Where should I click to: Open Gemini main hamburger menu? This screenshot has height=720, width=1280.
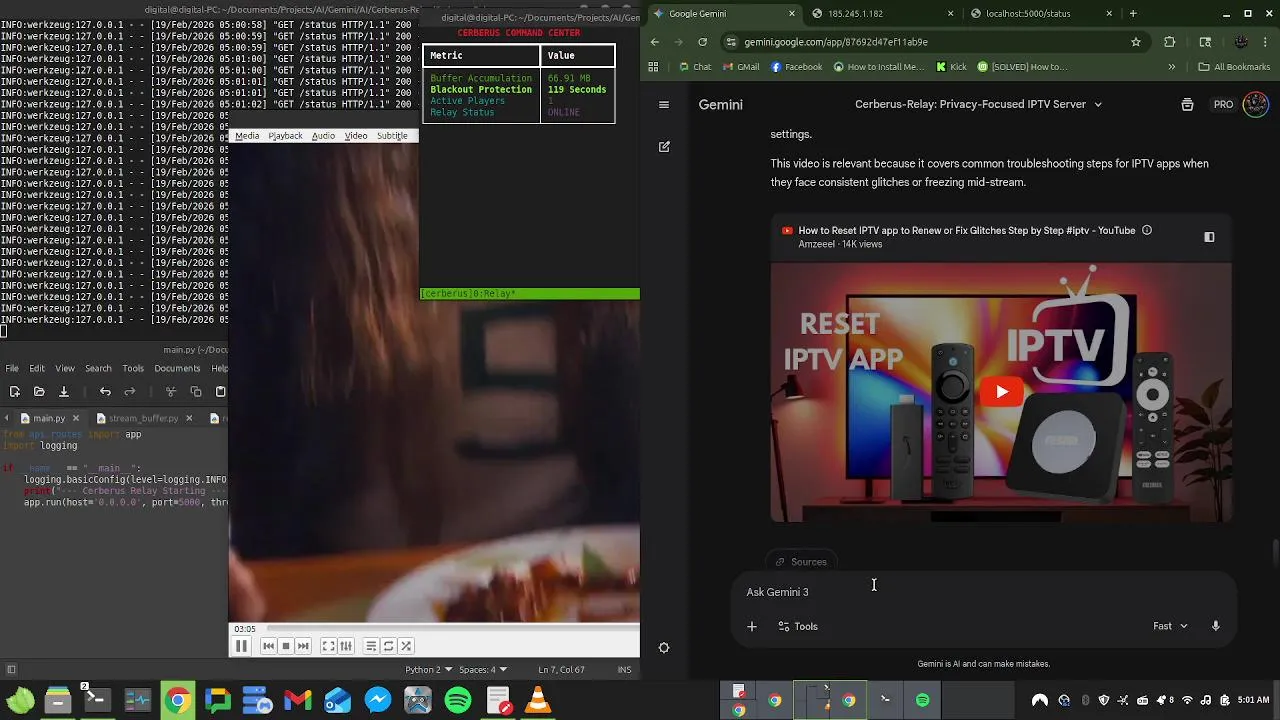(664, 104)
